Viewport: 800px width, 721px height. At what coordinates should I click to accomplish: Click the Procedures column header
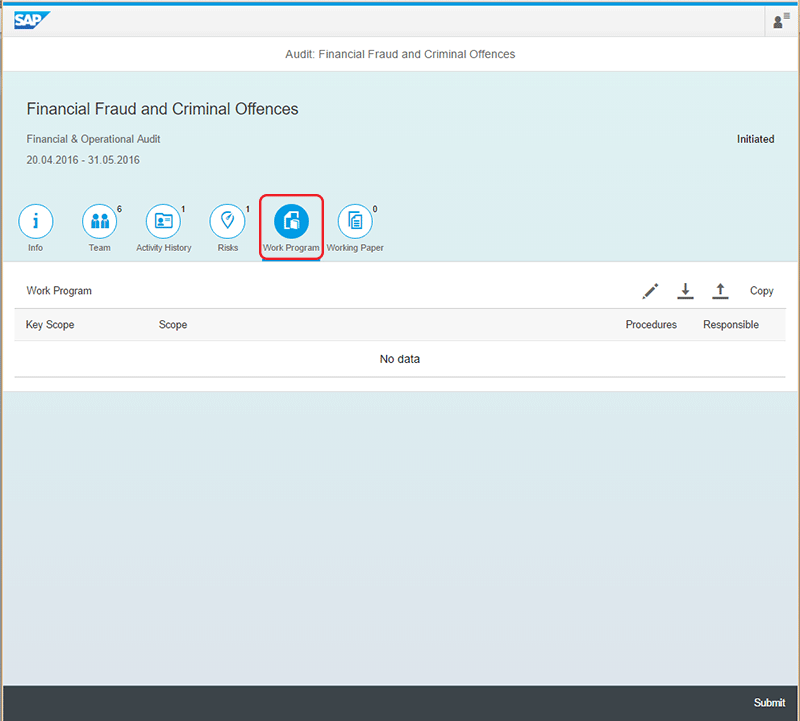click(x=651, y=325)
